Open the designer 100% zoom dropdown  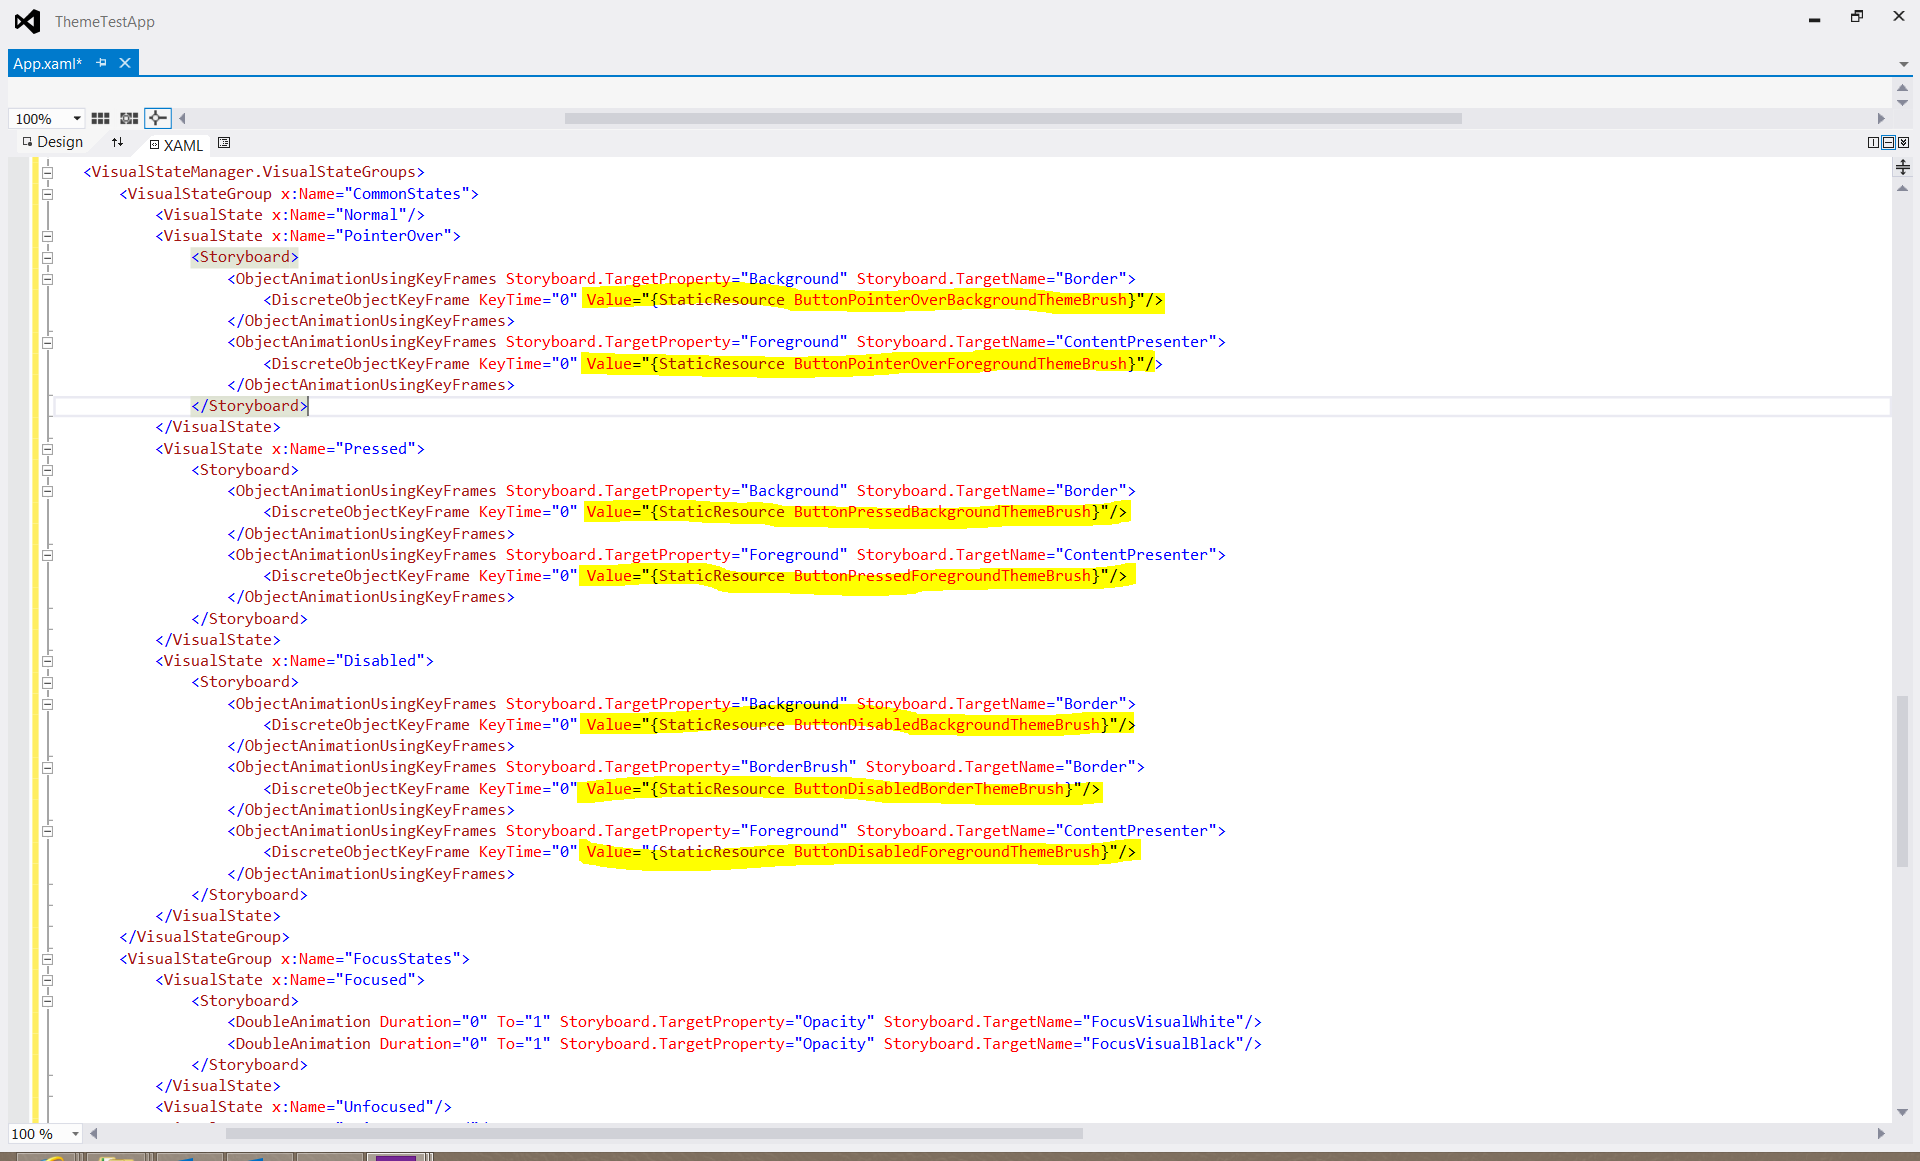(x=76, y=118)
